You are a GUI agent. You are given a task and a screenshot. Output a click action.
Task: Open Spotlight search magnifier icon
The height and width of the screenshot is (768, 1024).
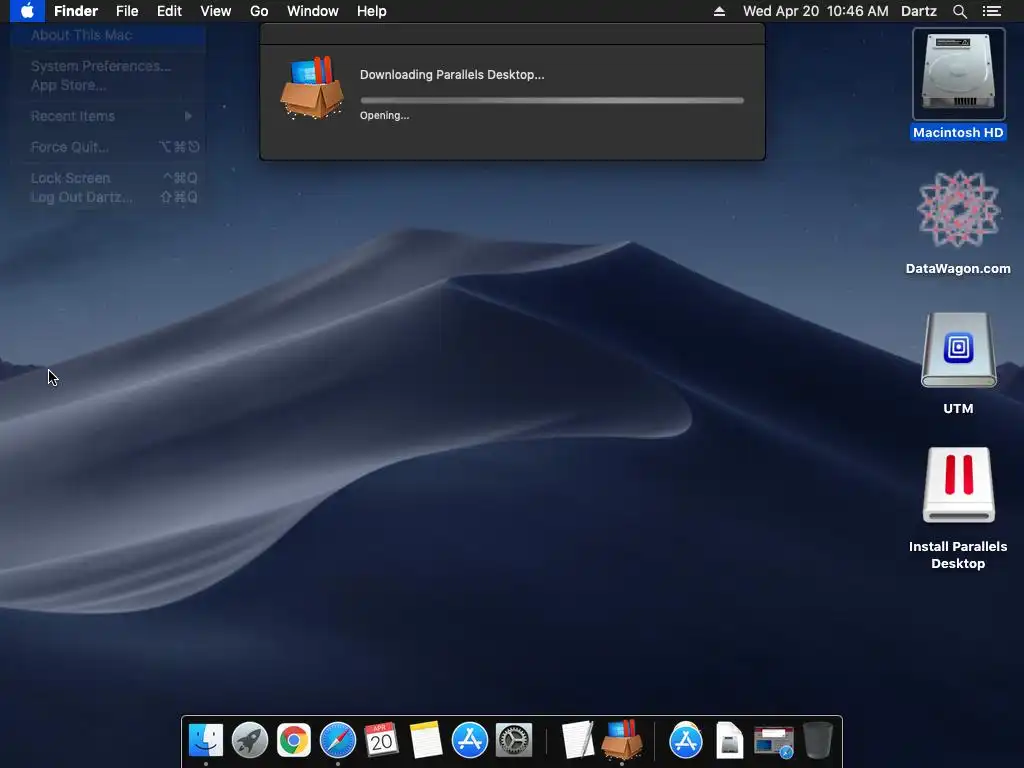click(959, 11)
